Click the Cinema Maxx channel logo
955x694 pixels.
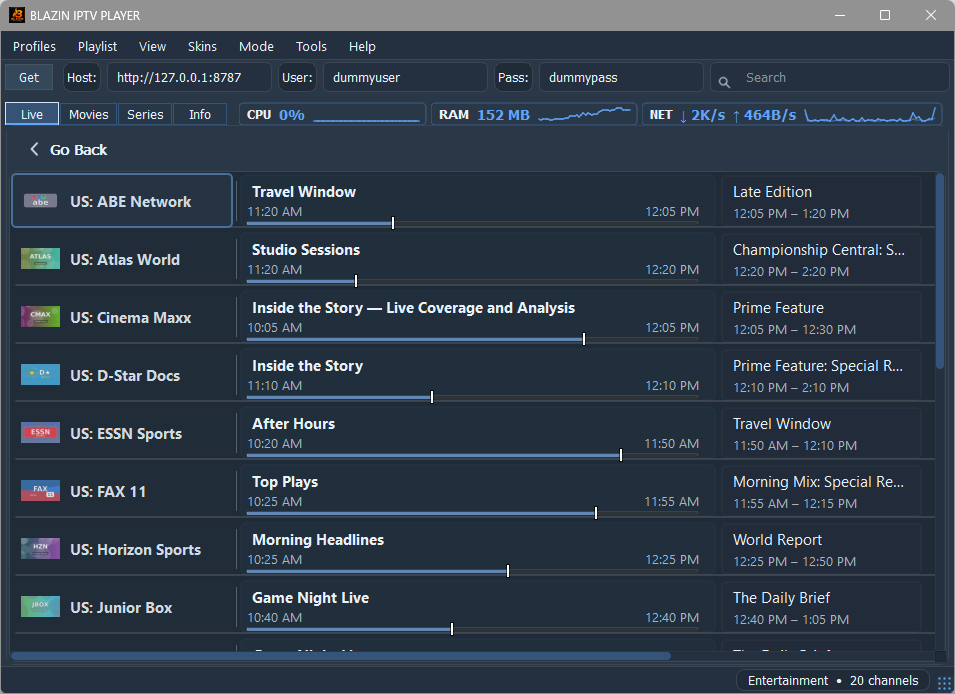click(40, 317)
